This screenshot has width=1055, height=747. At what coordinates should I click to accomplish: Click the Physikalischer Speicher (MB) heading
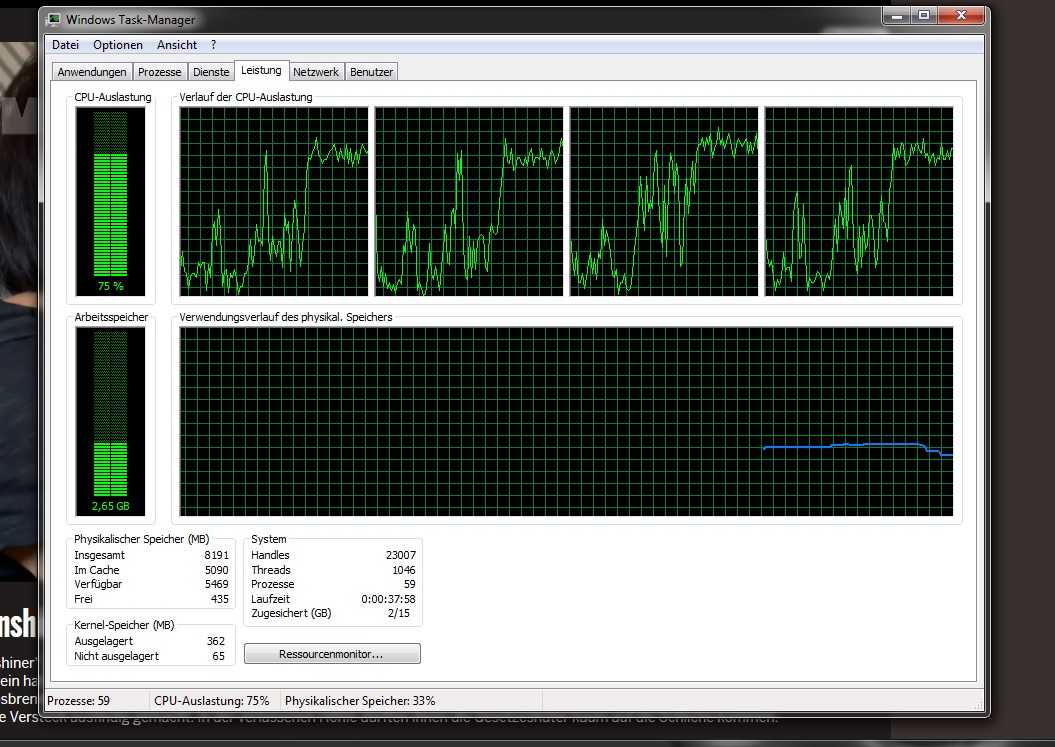[x=142, y=539]
